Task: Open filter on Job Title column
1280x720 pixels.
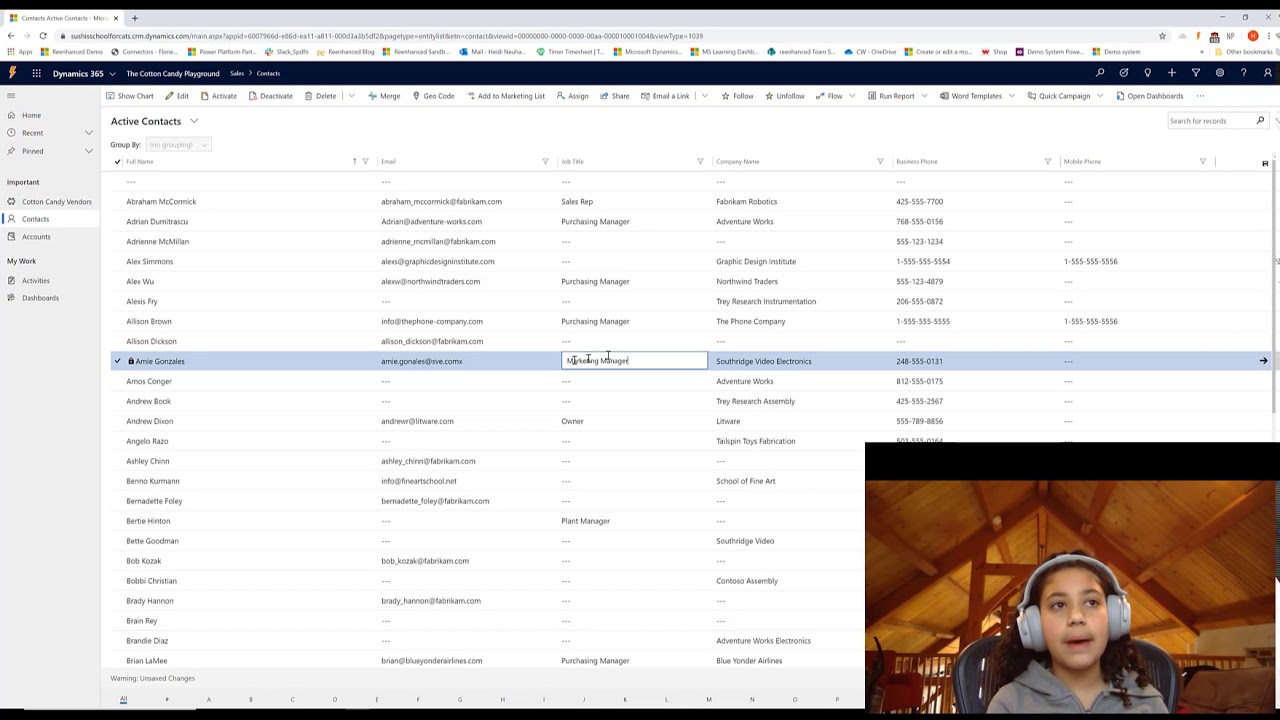Action: click(x=700, y=162)
